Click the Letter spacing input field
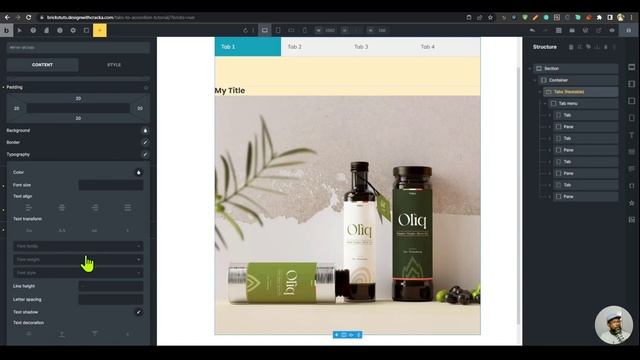640x360 pixels. (111, 300)
